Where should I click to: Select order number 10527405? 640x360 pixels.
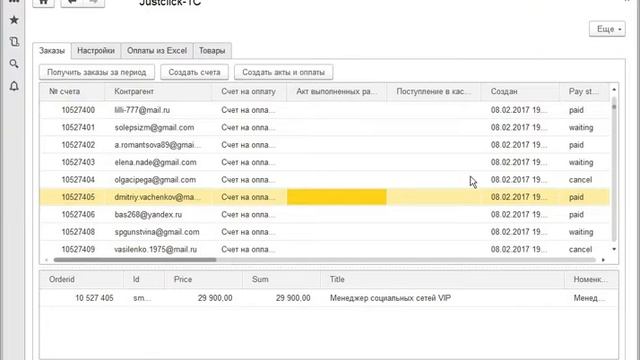click(78, 197)
